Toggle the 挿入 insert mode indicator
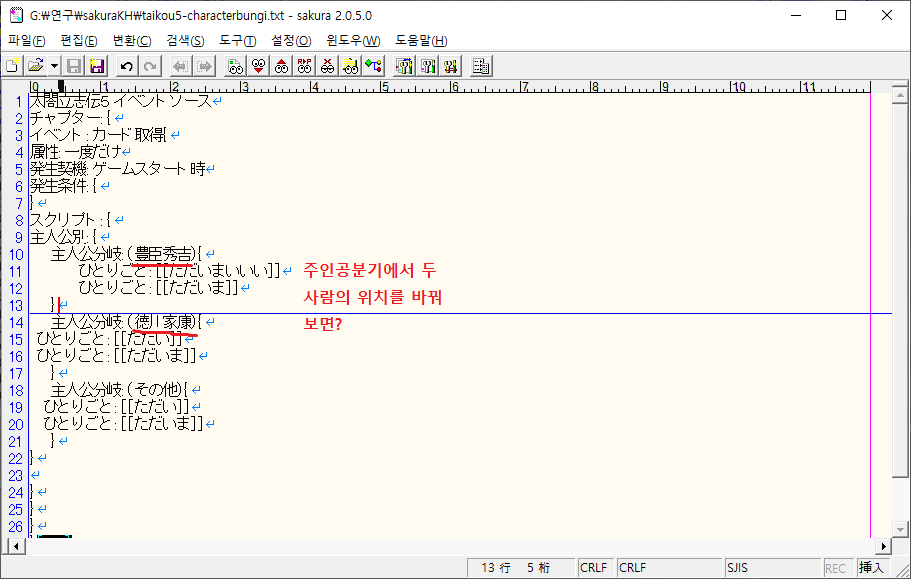This screenshot has width=911, height=579. coord(871,567)
